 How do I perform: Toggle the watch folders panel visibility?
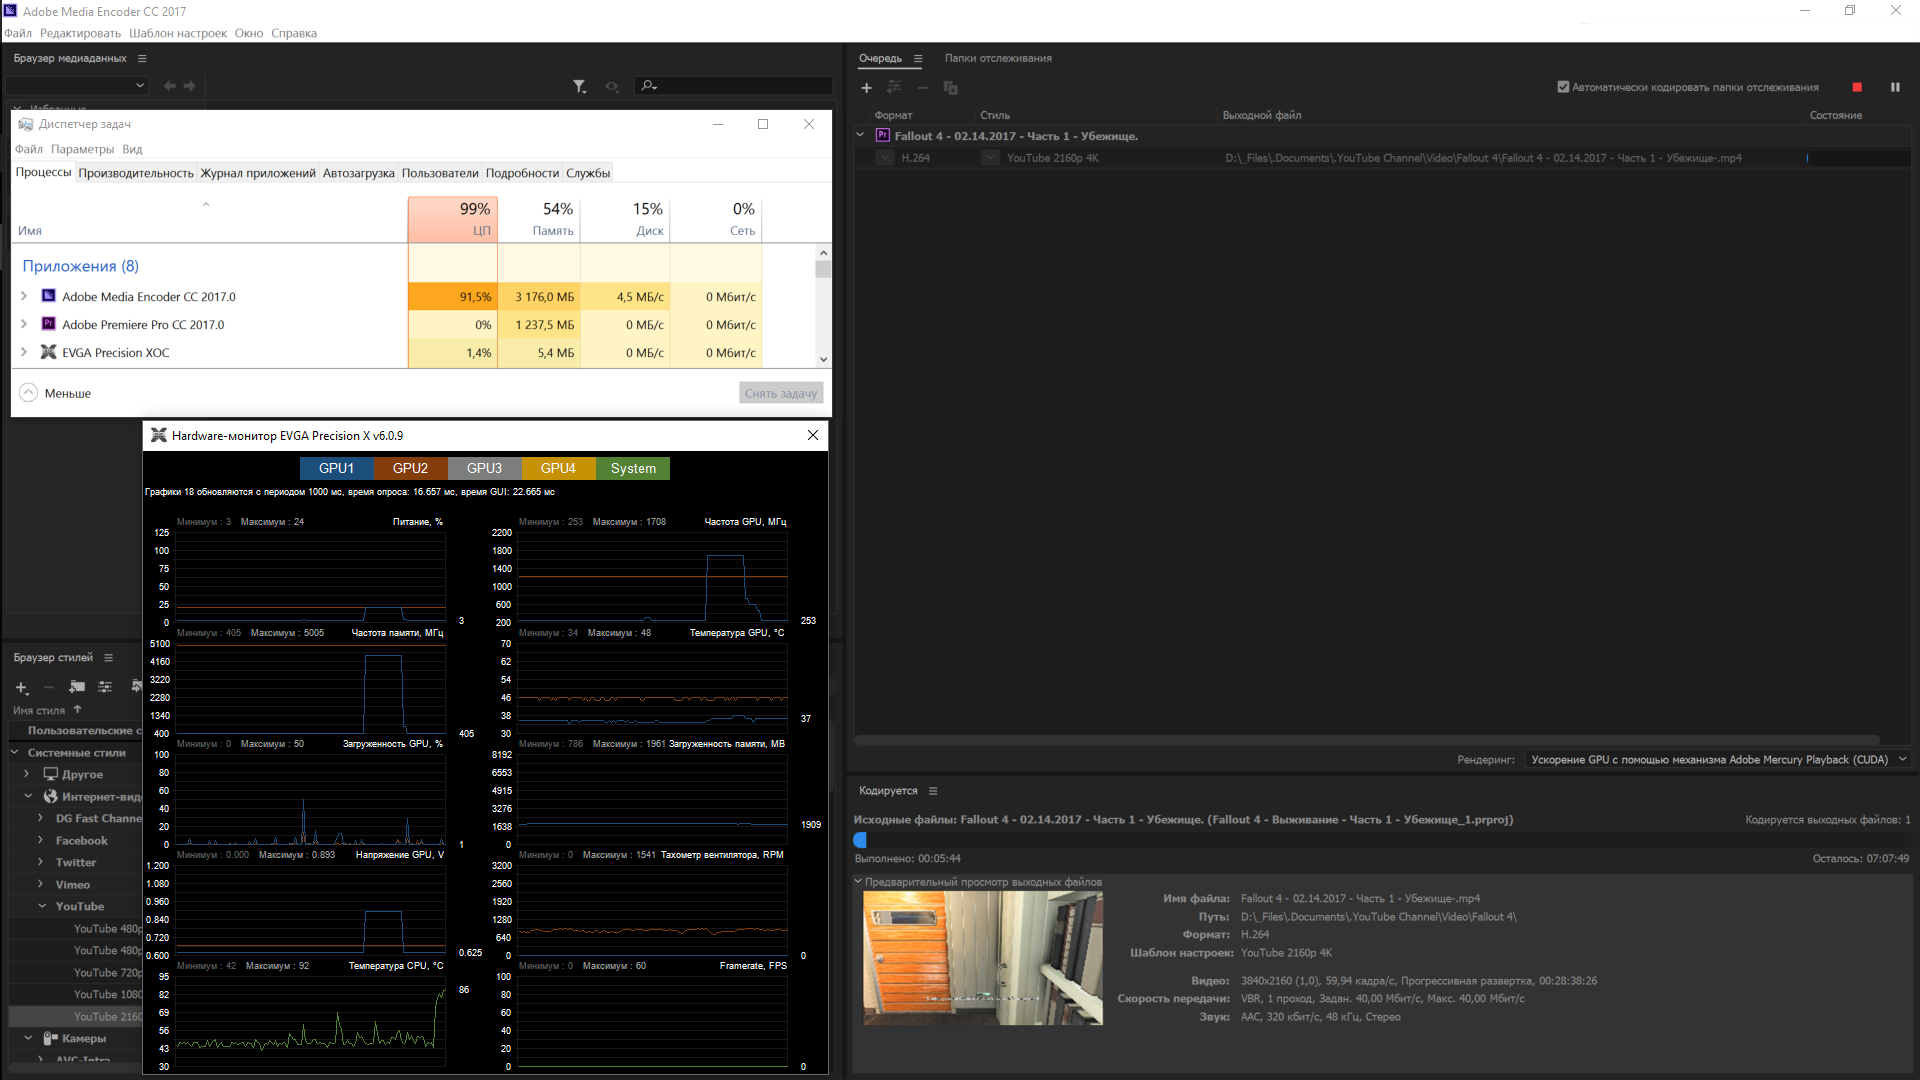point(997,57)
